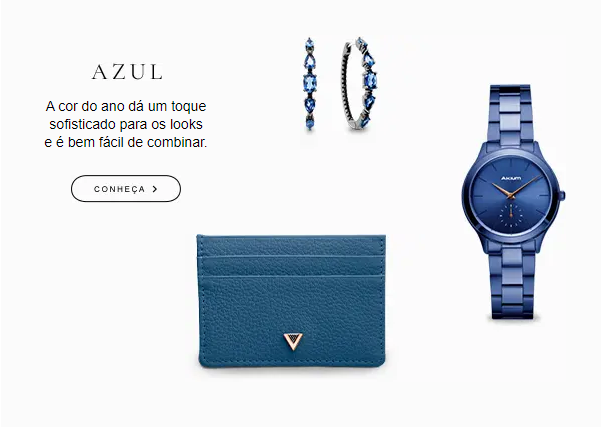
Task: Click the top card slot of the card holder
Action: pos(291,245)
